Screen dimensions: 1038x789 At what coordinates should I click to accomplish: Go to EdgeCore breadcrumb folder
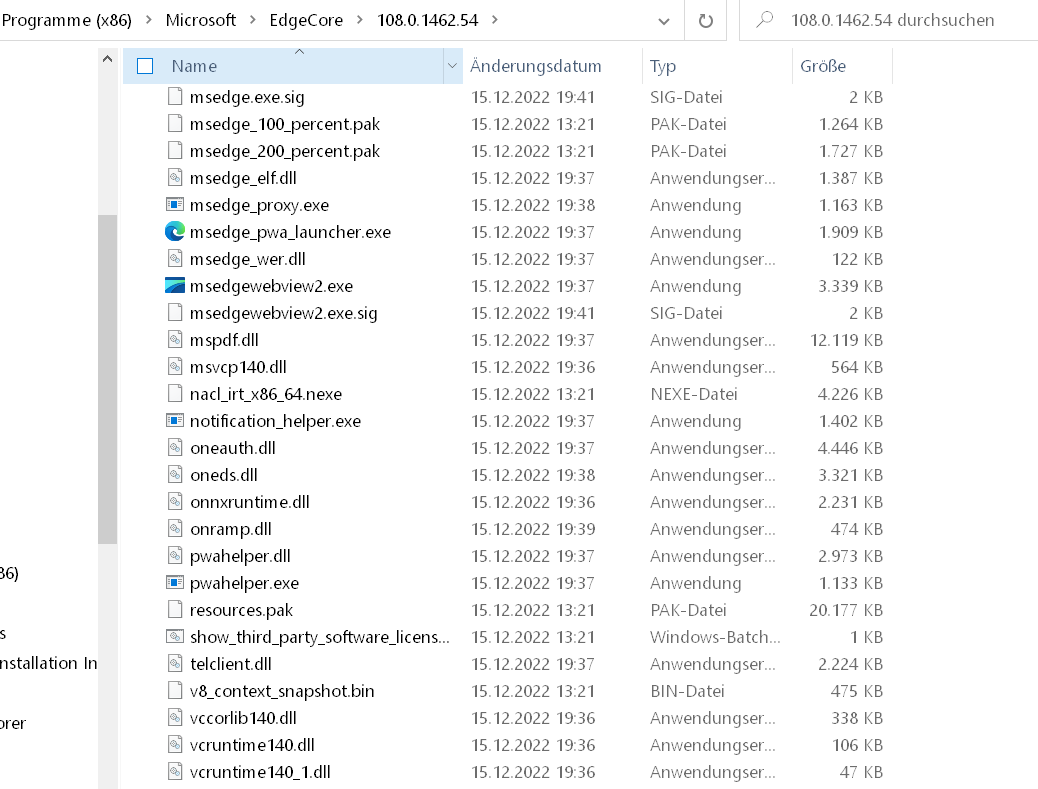pyautogui.click(x=306, y=21)
